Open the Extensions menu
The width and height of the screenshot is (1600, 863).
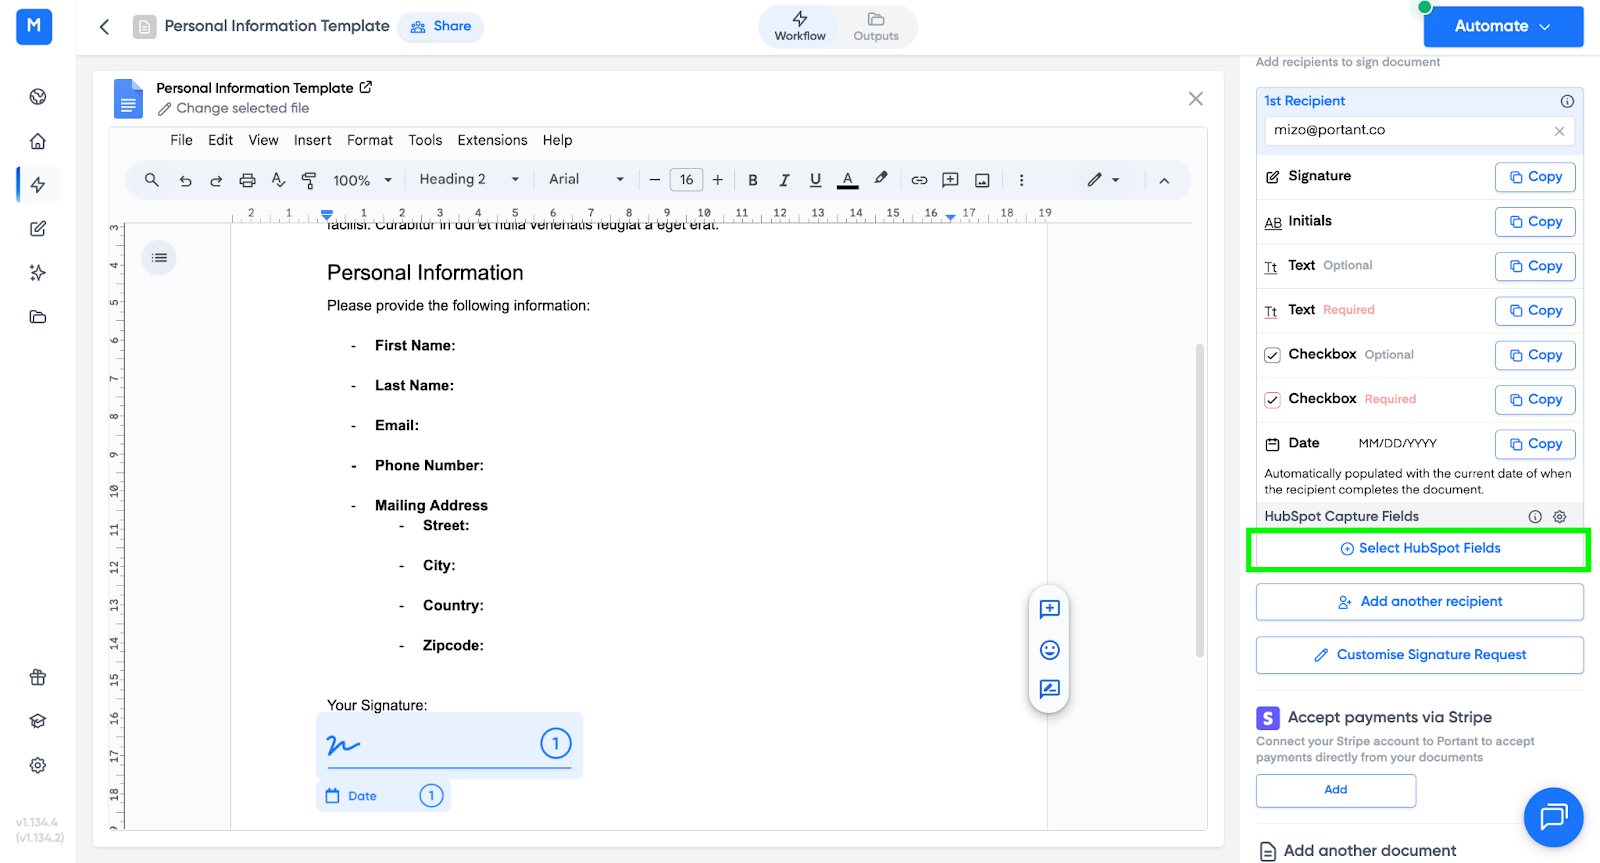492,140
